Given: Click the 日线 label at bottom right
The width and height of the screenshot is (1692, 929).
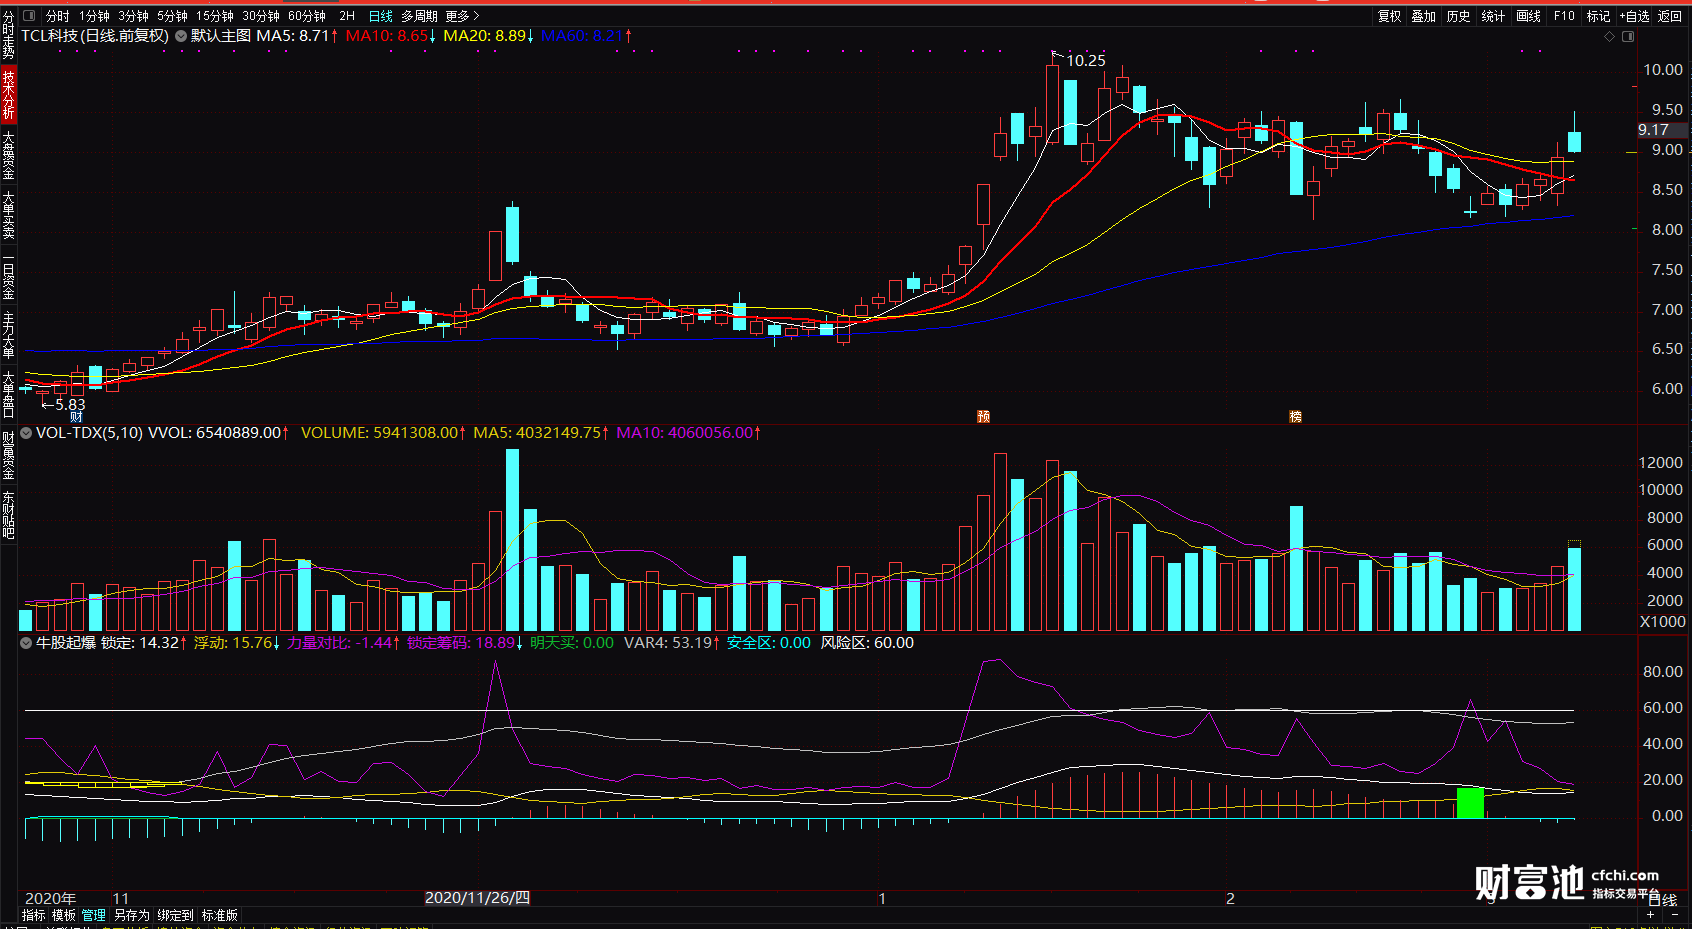Looking at the screenshot, I should pyautogui.click(x=1662, y=901).
